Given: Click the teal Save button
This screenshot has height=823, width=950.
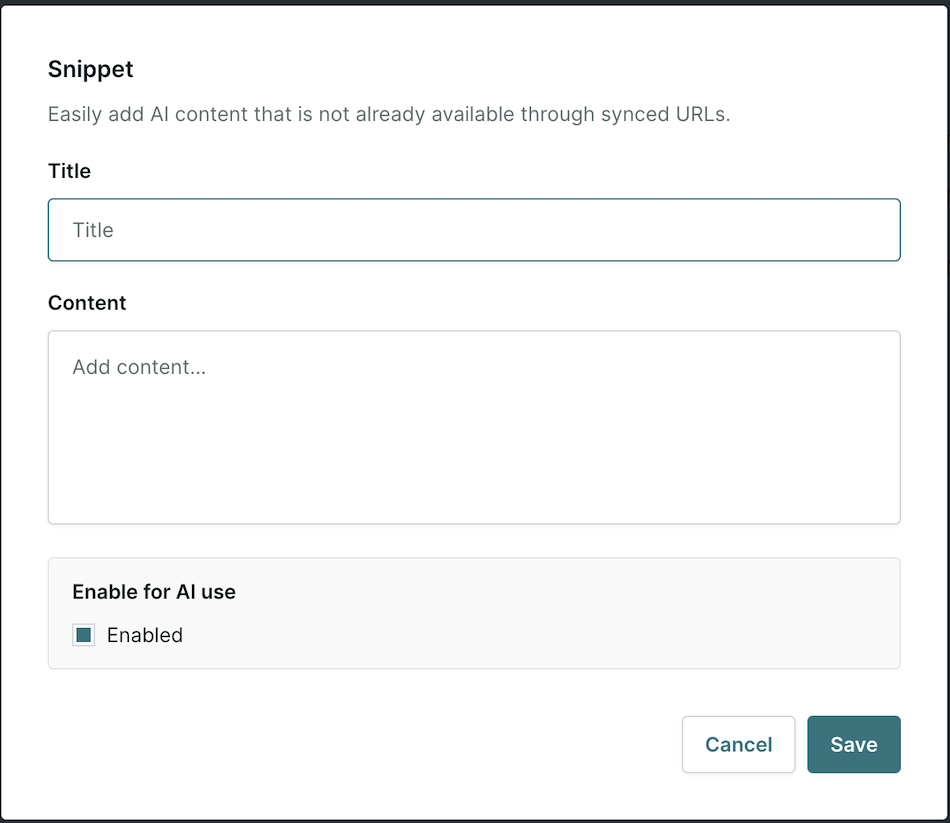Looking at the screenshot, I should [x=854, y=744].
